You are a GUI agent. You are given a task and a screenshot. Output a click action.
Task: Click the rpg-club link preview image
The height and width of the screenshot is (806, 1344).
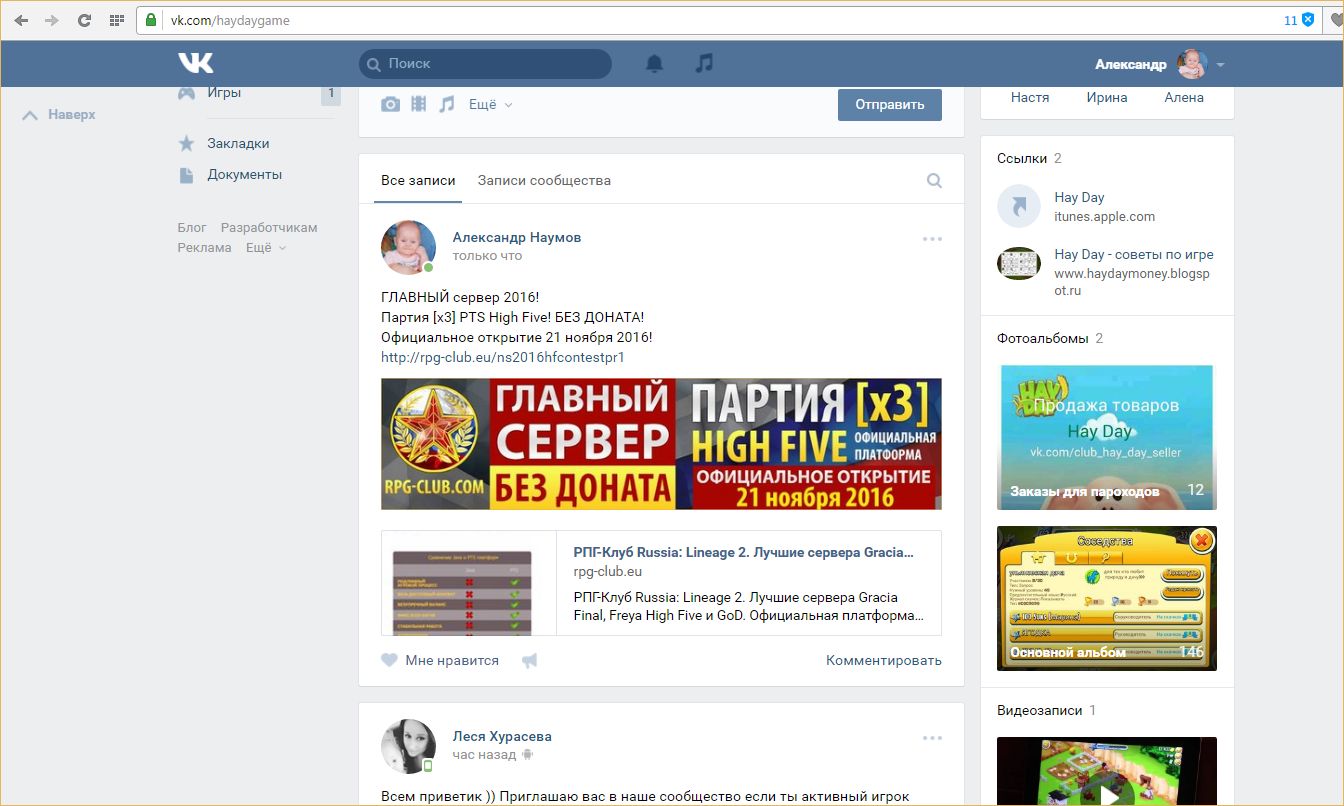tap(469, 583)
